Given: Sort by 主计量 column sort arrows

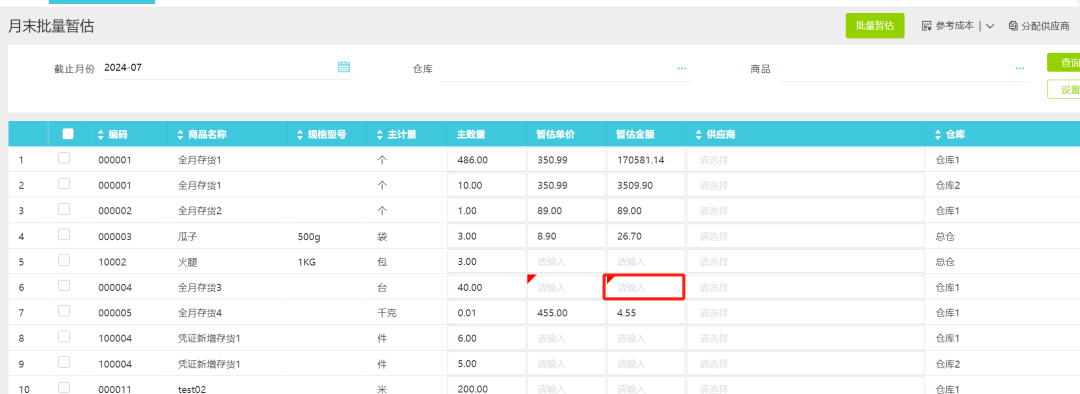Looking at the screenshot, I should (x=380, y=134).
